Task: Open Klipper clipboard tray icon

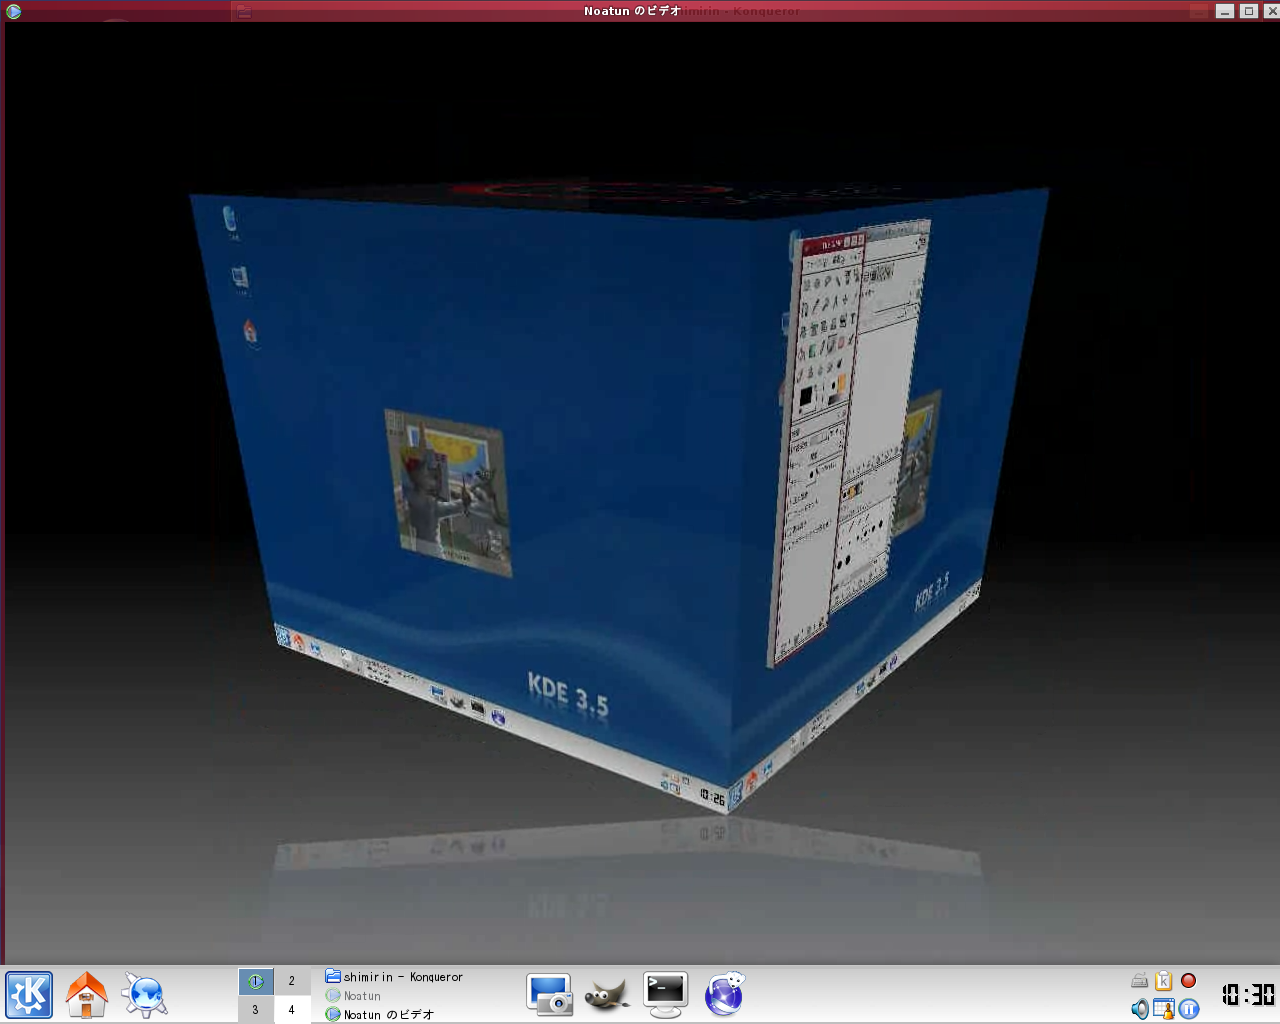Action: [1163, 981]
